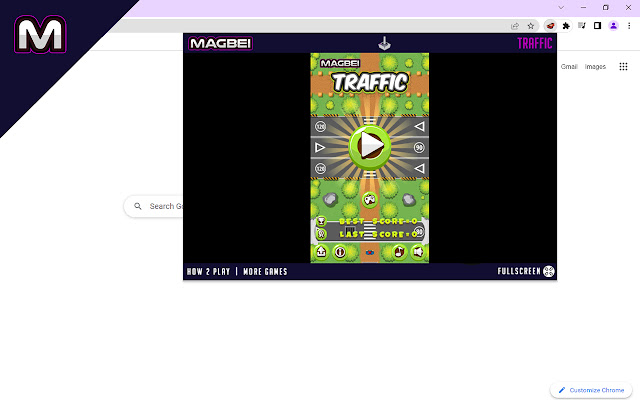Click the TRAFFIC title in popup header
The image size is (640, 400).
point(535,43)
